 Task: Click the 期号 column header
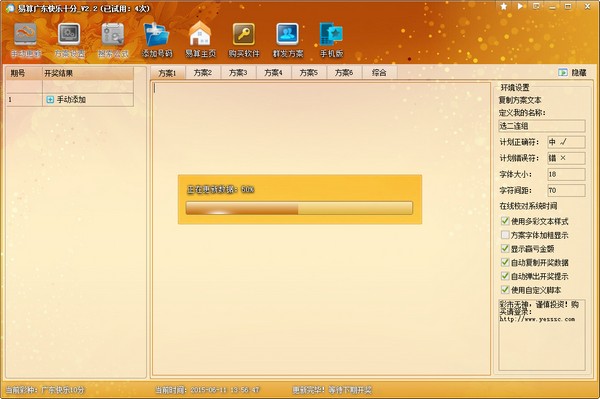(24, 73)
